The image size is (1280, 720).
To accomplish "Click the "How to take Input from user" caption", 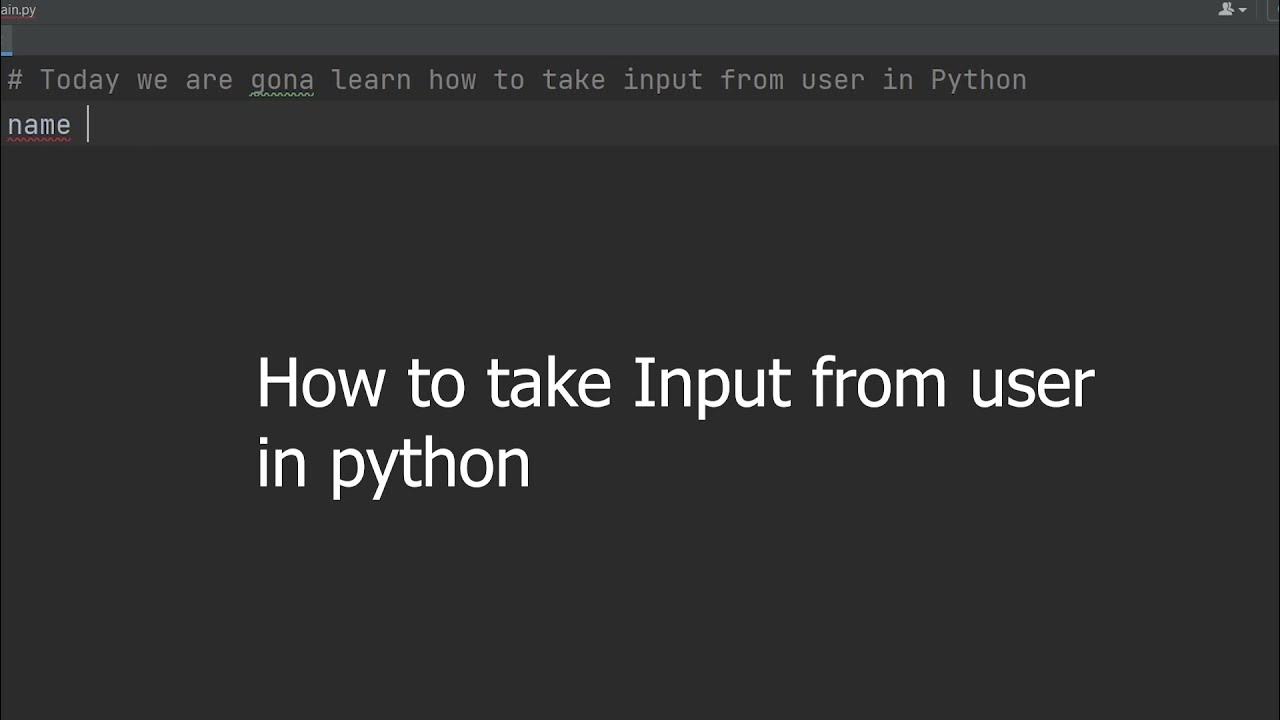I will [675, 383].
